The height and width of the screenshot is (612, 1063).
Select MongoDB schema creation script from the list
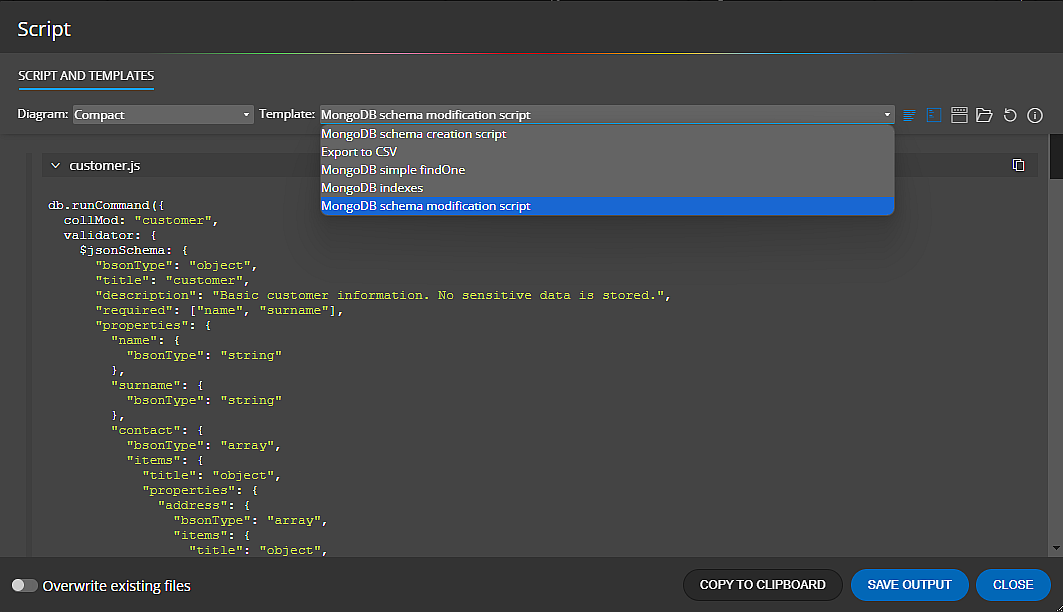(x=412, y=133)
